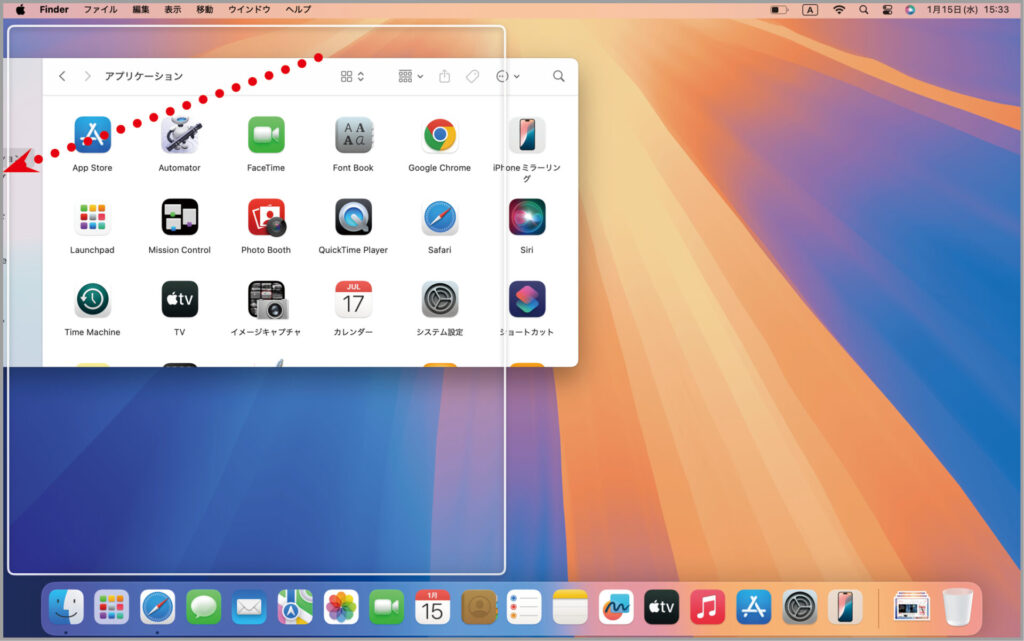Open iPhone Mirroring from the Dock
Image resolution: width=1024 pixels, height=641 pixels.
coord(845,607)
